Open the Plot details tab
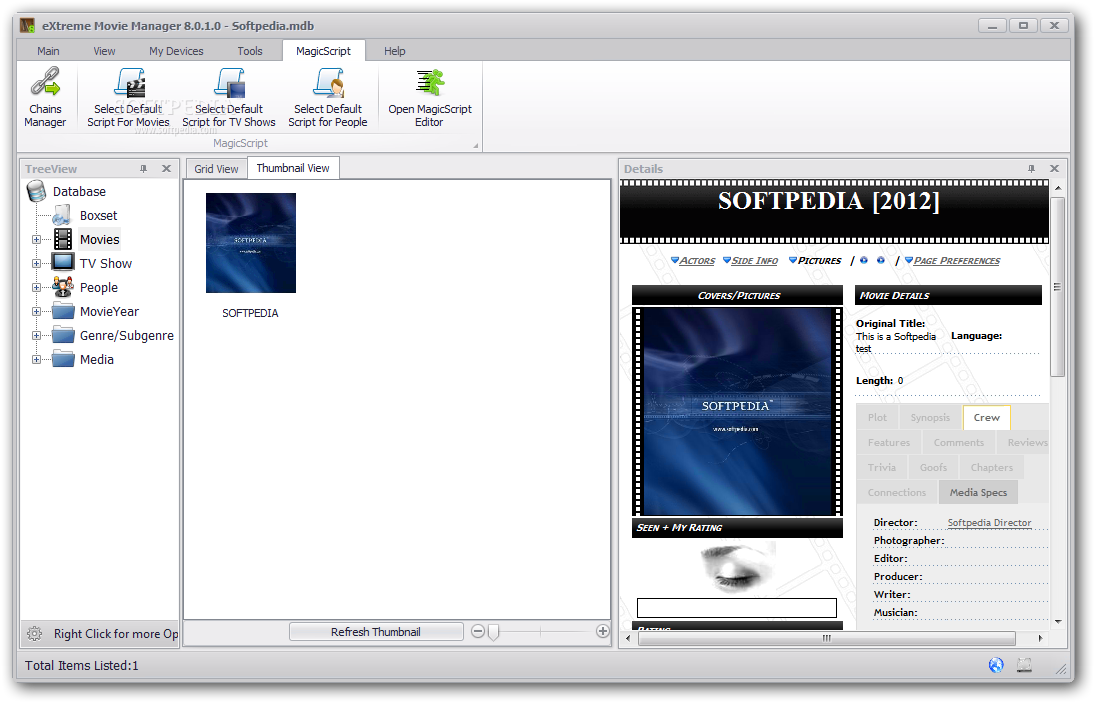The width and height of the screenshot is (1095, 703). [877, 417]
